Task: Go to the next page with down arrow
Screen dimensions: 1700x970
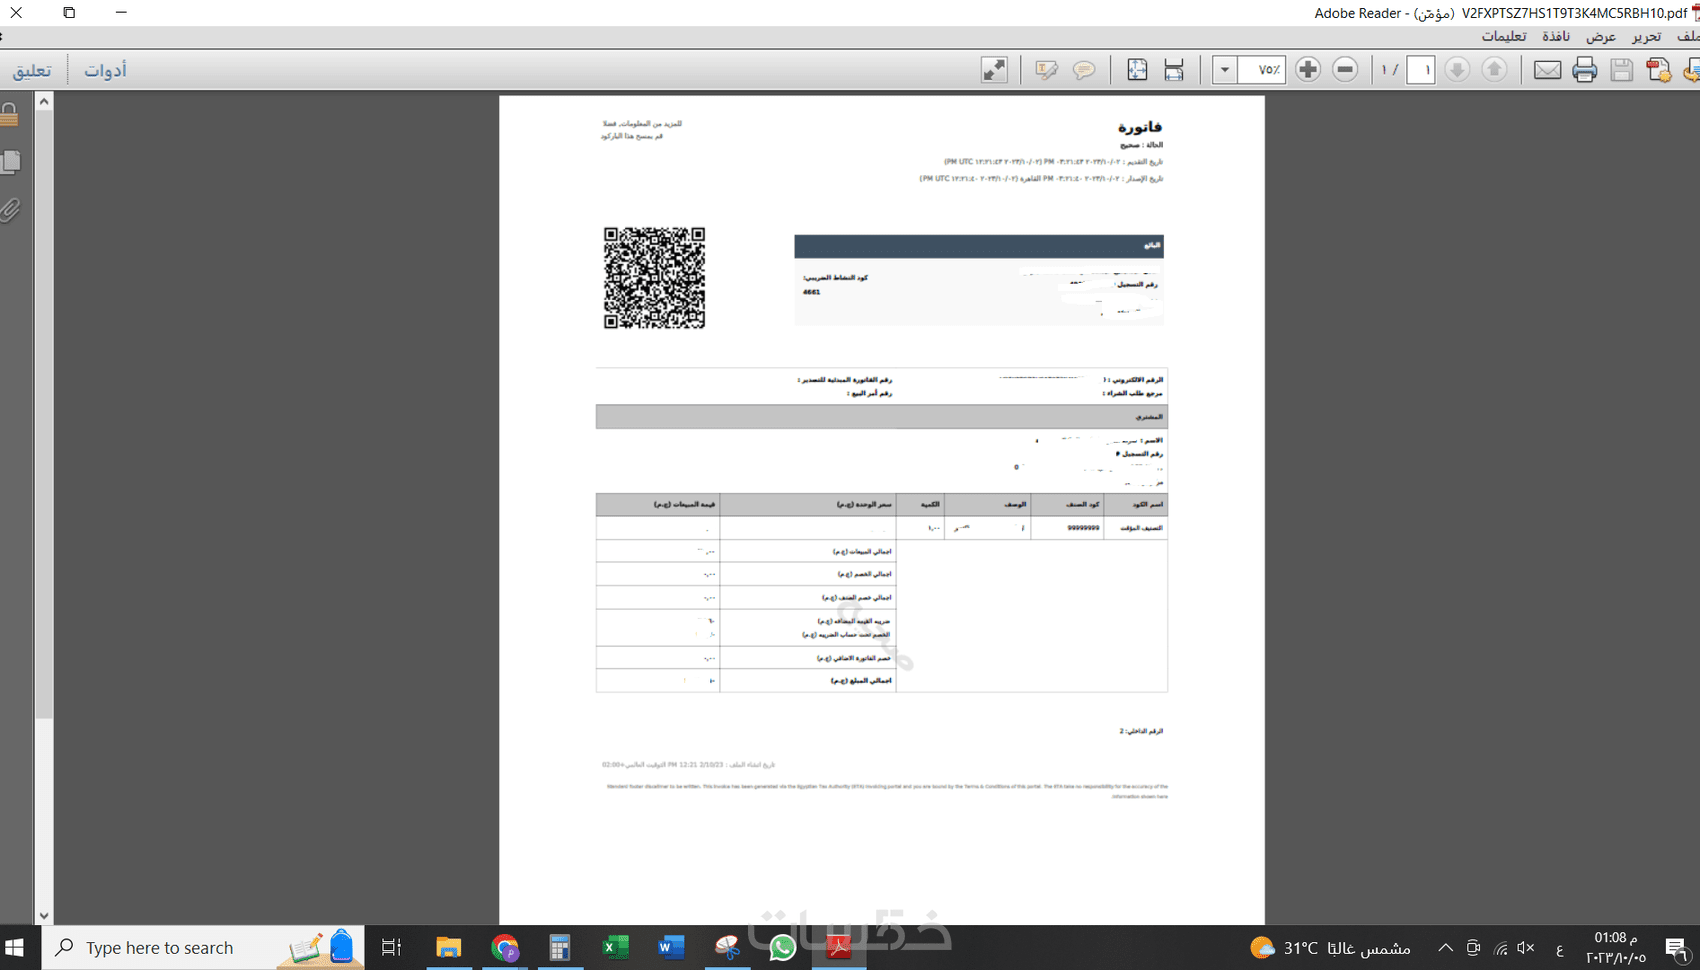Action: pyautogui.click(x=1457, y=70)
